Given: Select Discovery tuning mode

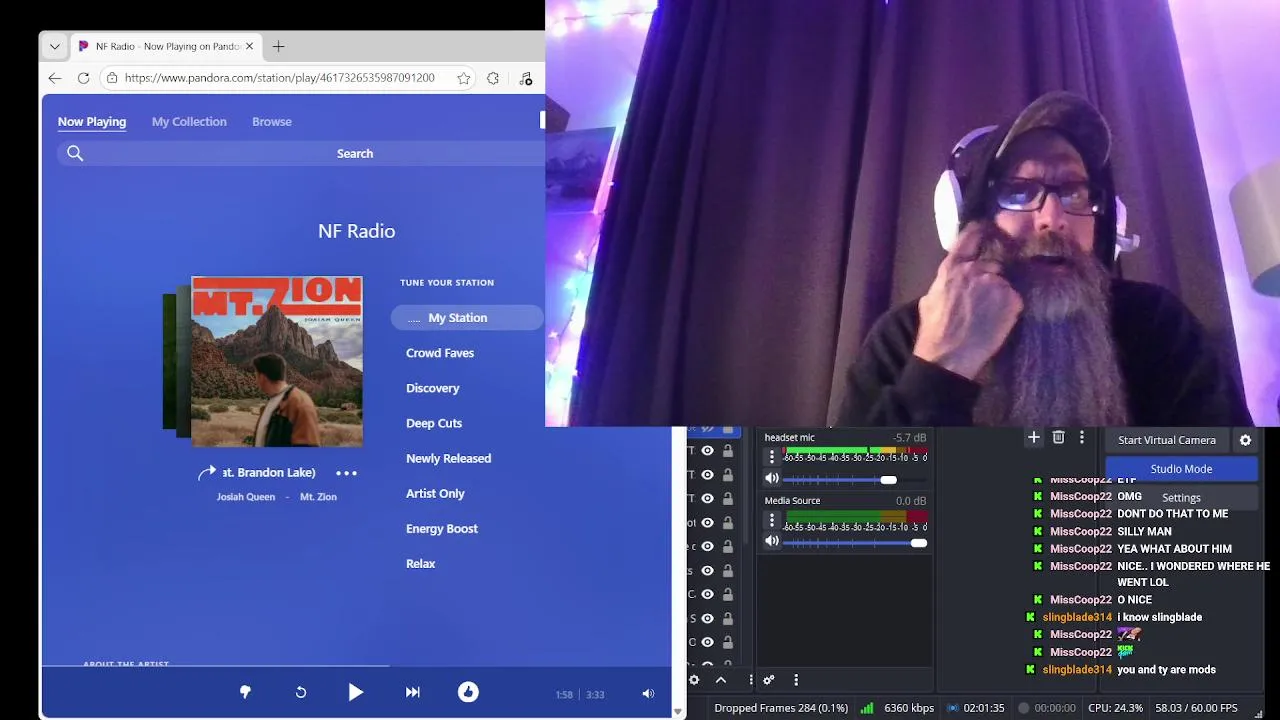Looking at the screenshot, I should 433,388.
